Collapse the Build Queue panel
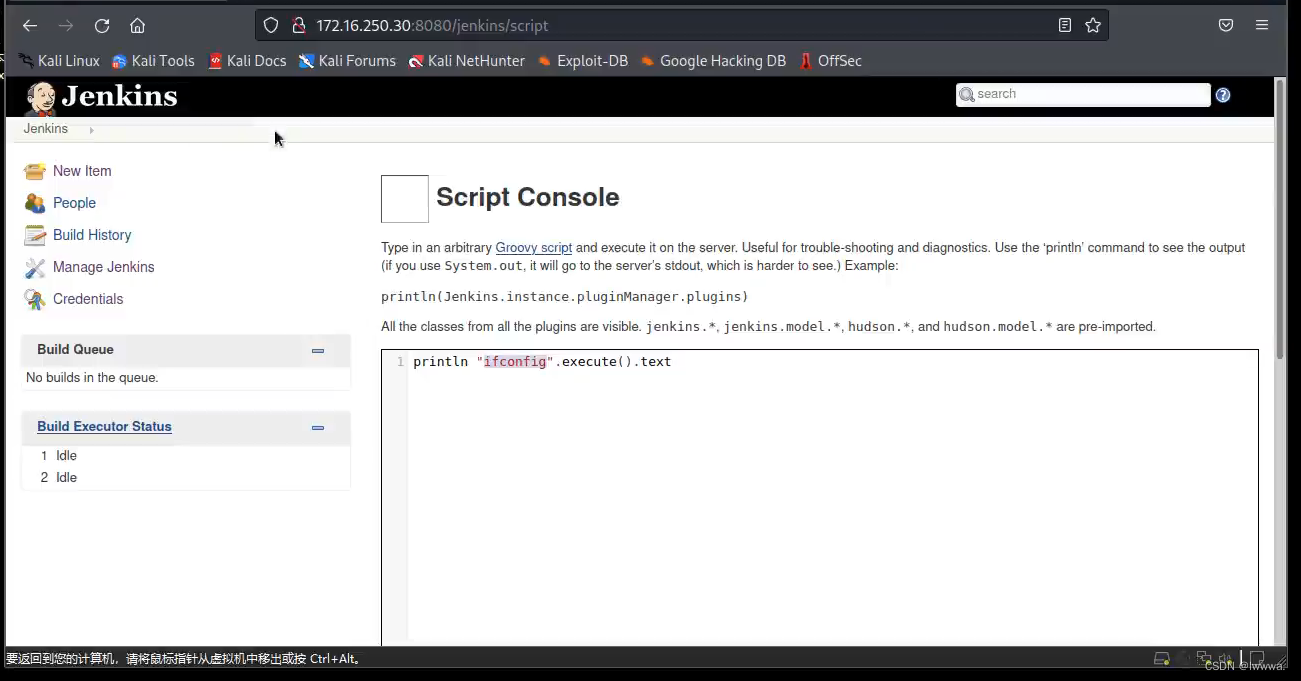This screenshot has height=681, width=1301. 318,350
